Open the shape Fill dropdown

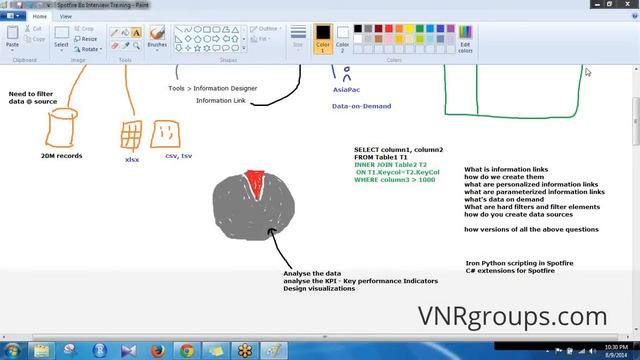click(x=260, y=39)
